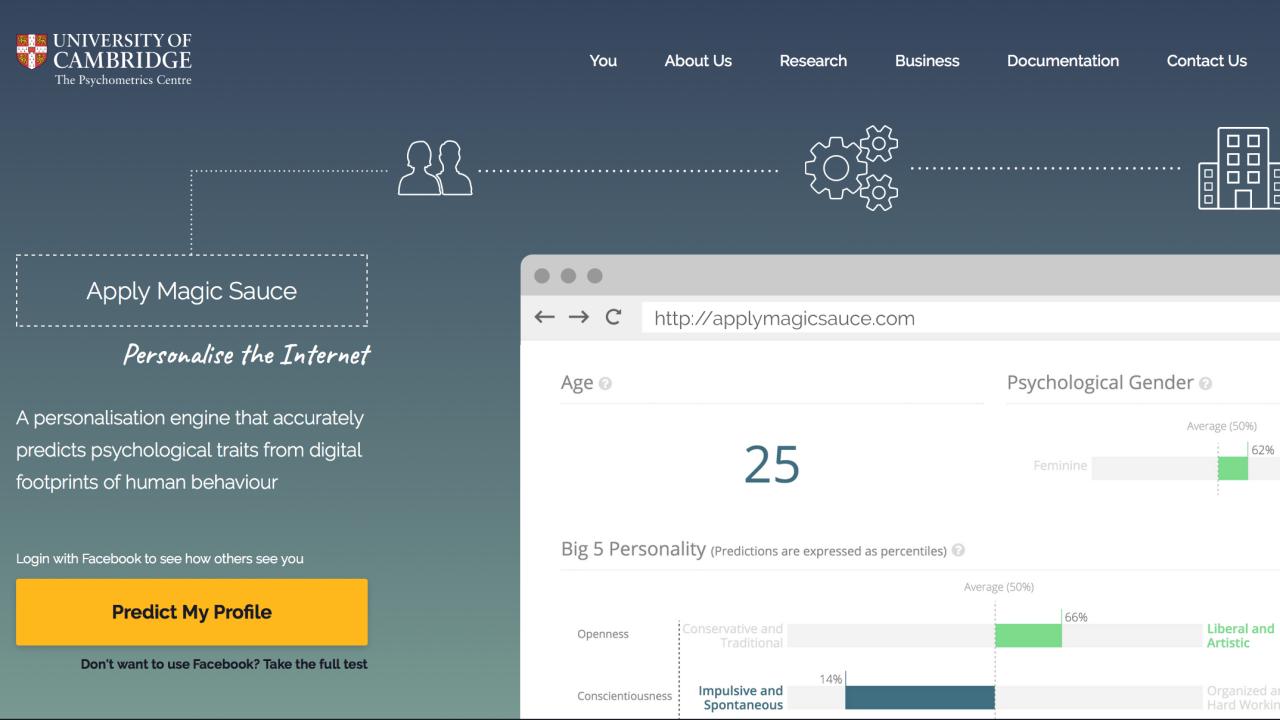
Task: Click the "Personalise the Internet" tagline
Action: [246, 355]
